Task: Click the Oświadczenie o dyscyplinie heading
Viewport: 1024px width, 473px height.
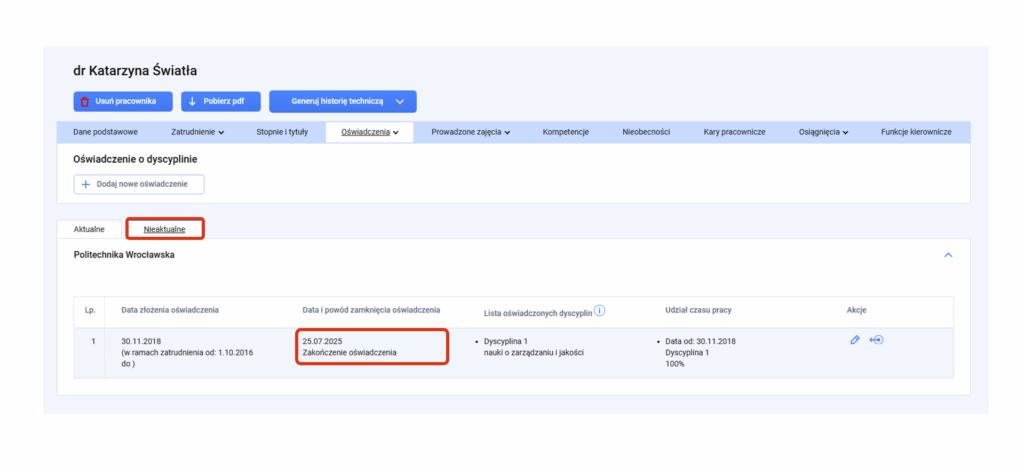Action: click(135, 159)
